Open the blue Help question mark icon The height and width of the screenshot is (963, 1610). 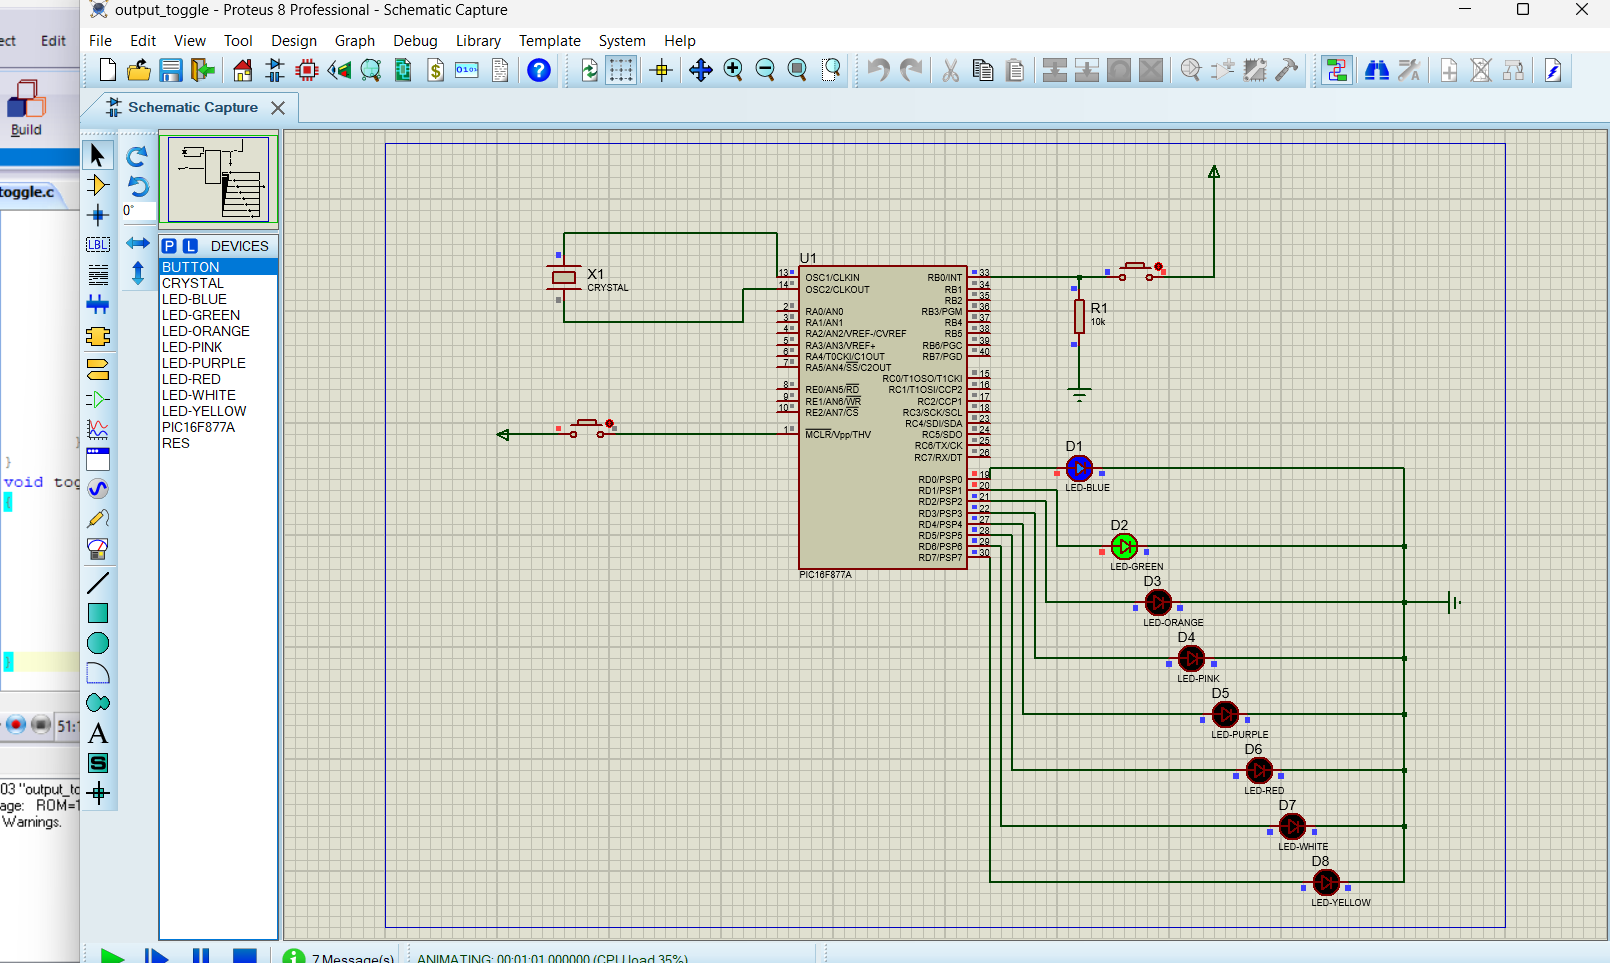pos(539,70)
